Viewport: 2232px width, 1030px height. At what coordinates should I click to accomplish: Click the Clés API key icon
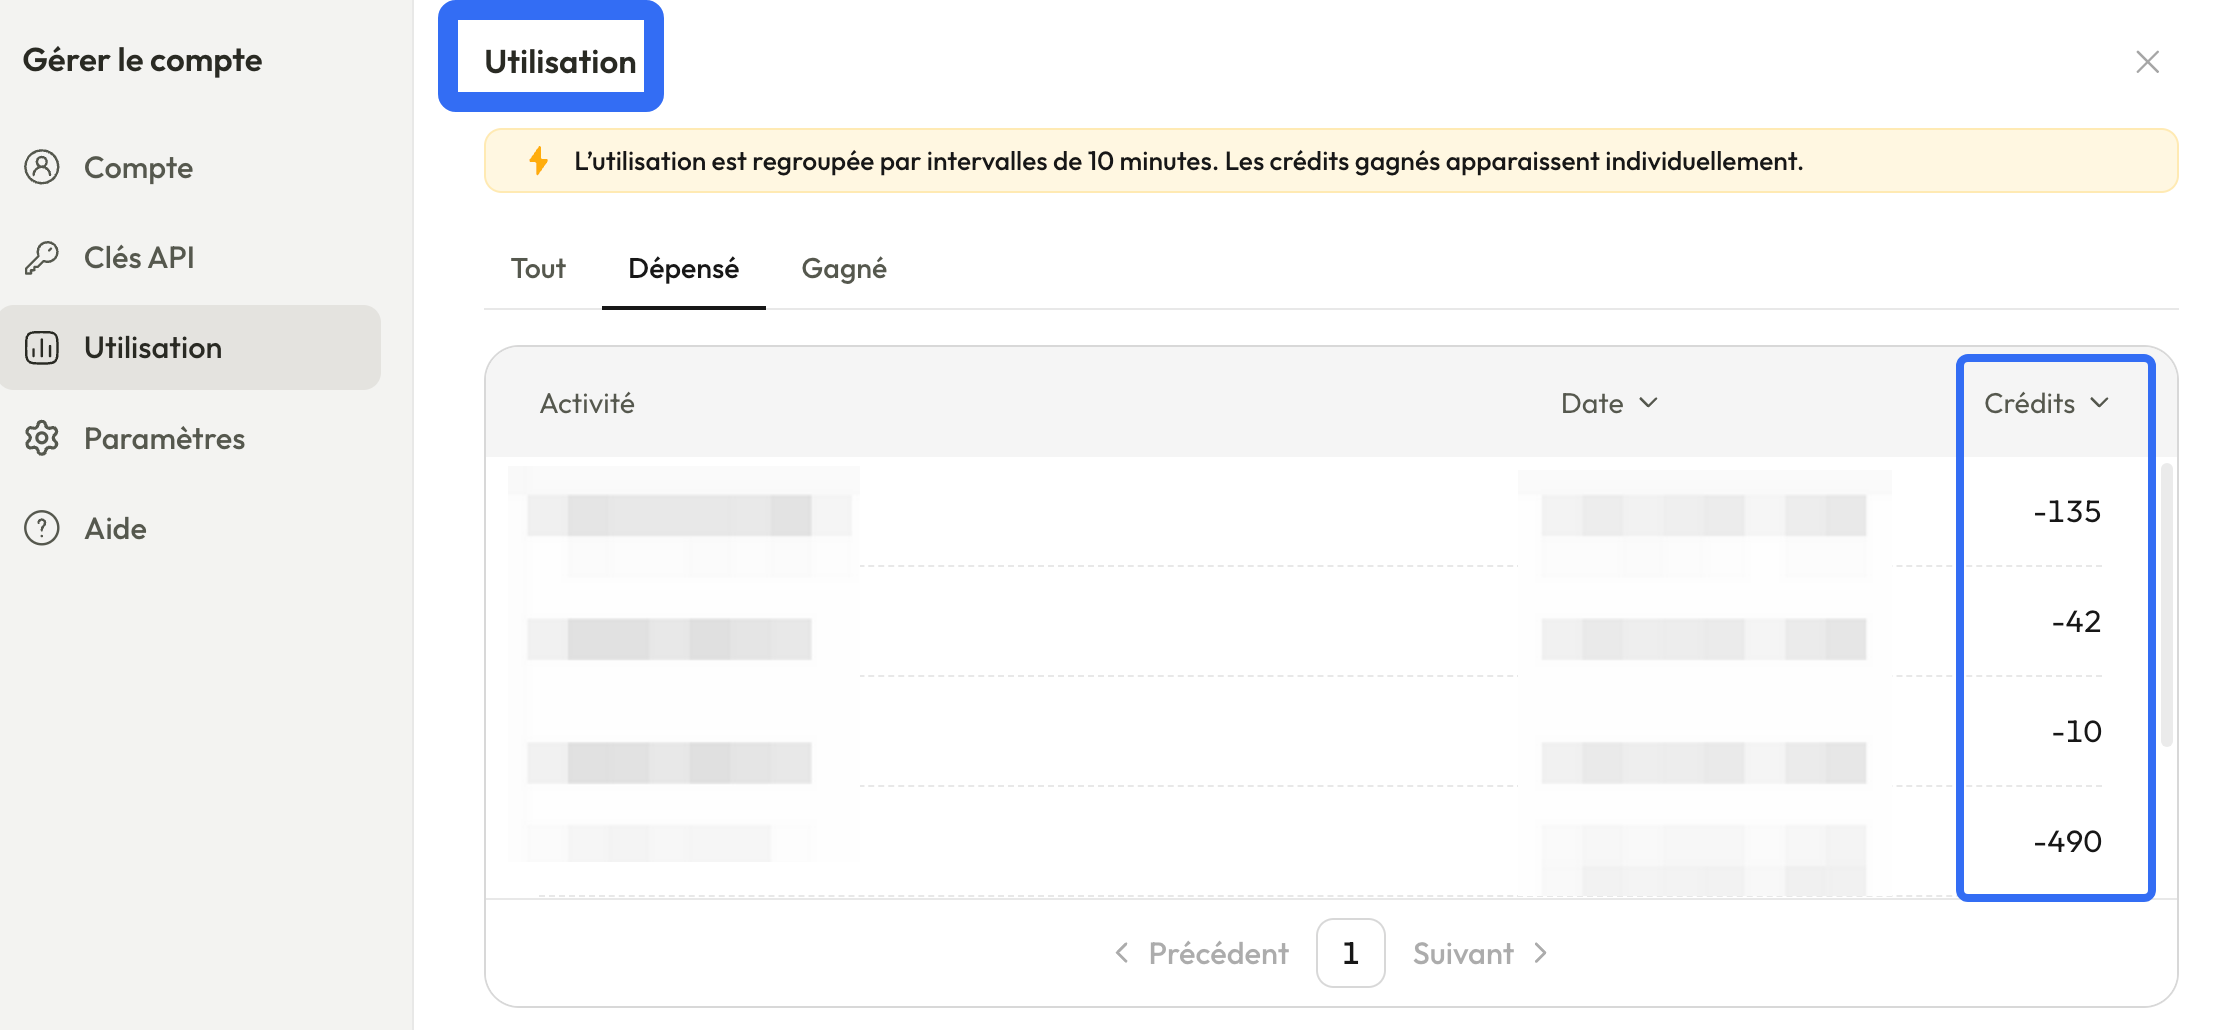tap(42, 257)
